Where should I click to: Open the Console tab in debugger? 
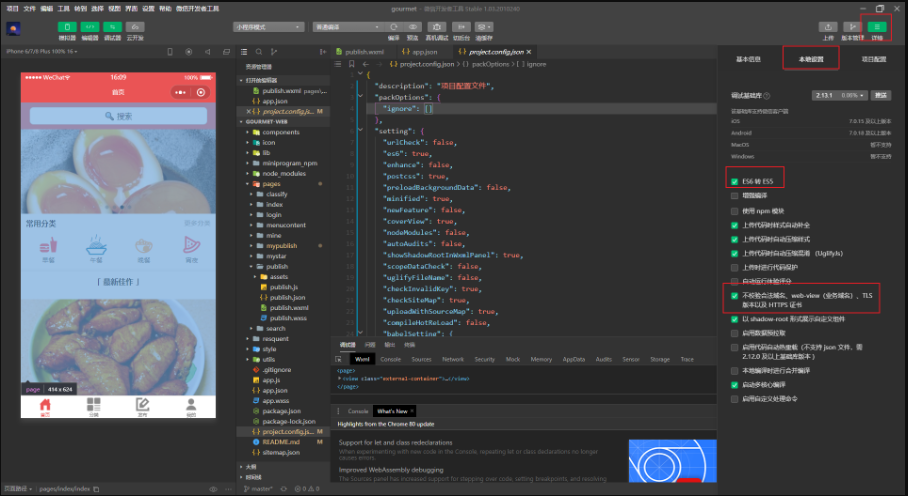(390, 358)
